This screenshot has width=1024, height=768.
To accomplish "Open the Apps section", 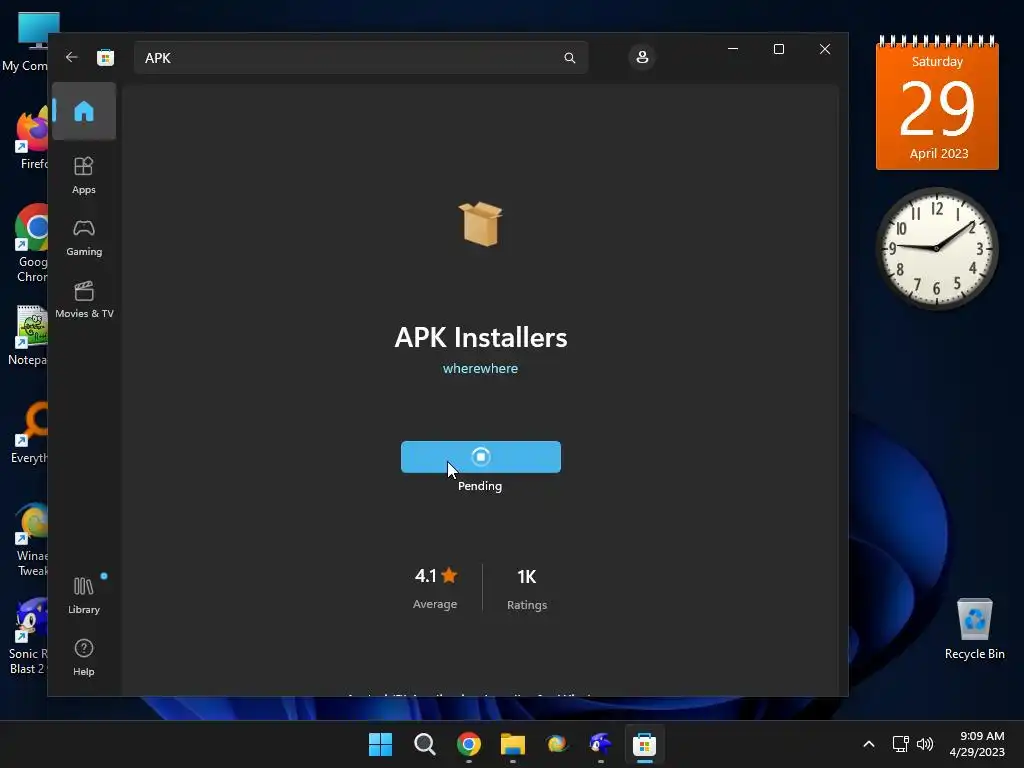I will 84,176.
